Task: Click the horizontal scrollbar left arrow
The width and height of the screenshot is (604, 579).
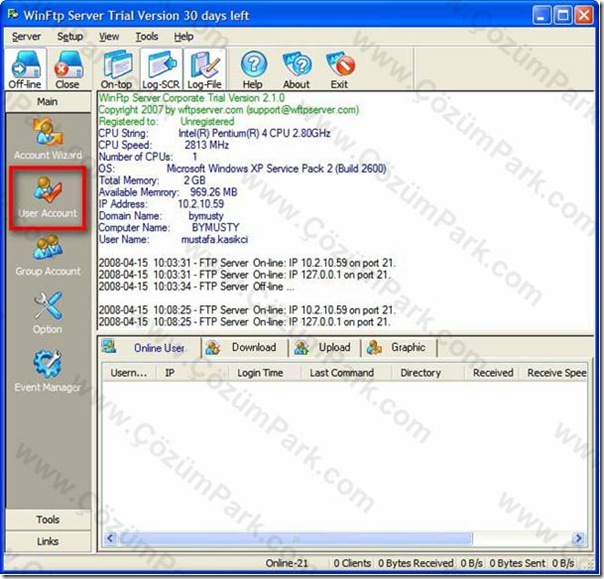Action: point(110,538)
